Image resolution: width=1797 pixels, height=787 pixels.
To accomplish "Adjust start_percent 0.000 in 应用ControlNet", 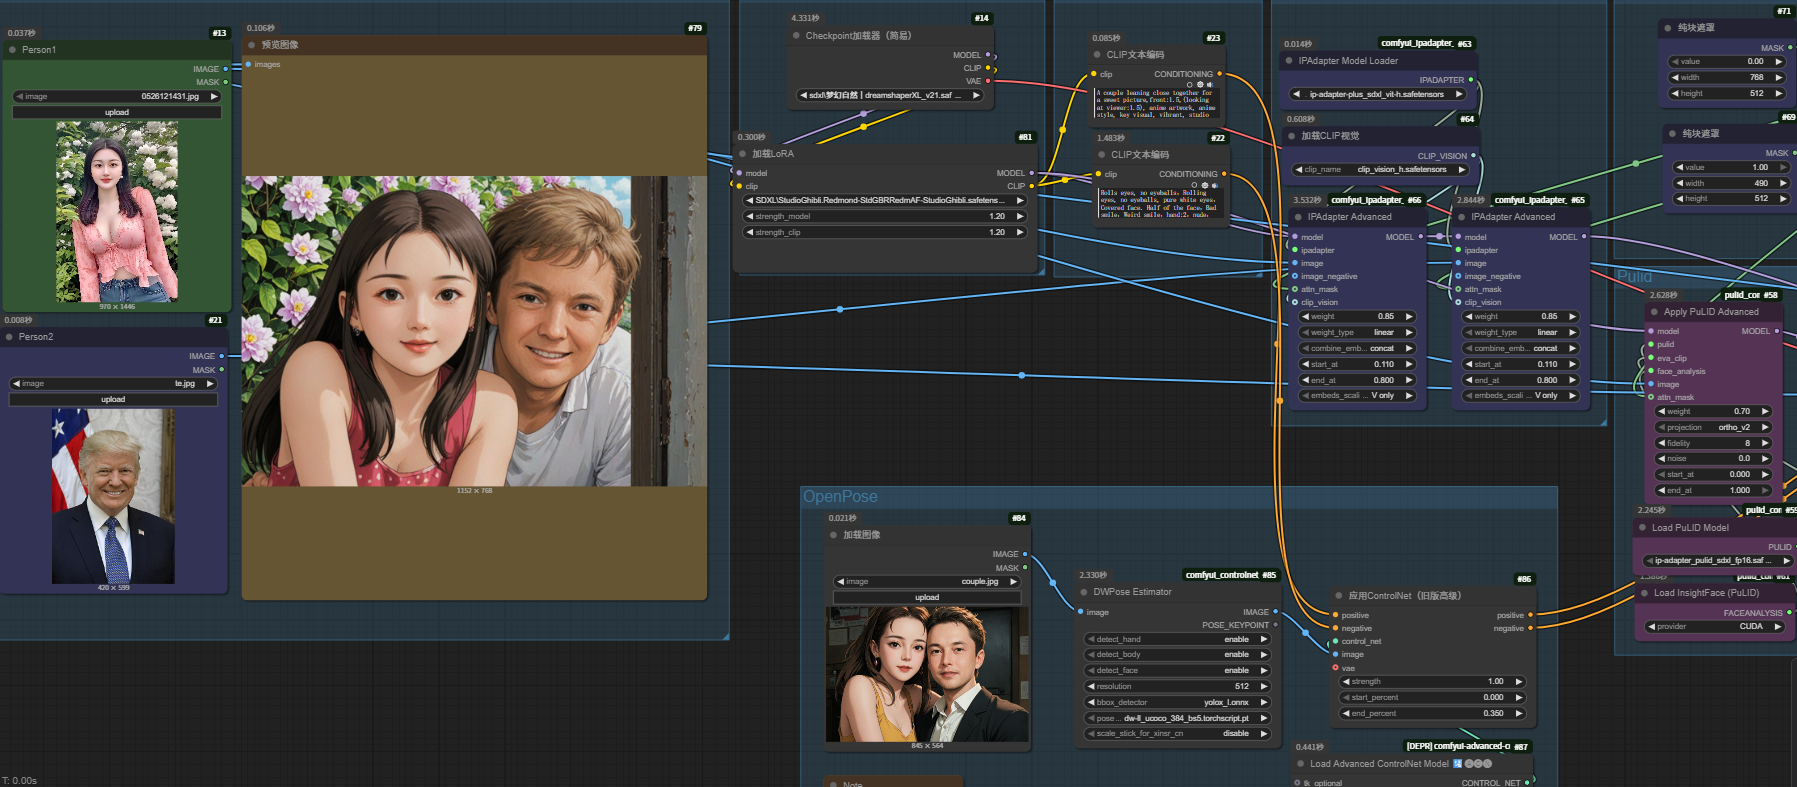I will point(1432,697).
